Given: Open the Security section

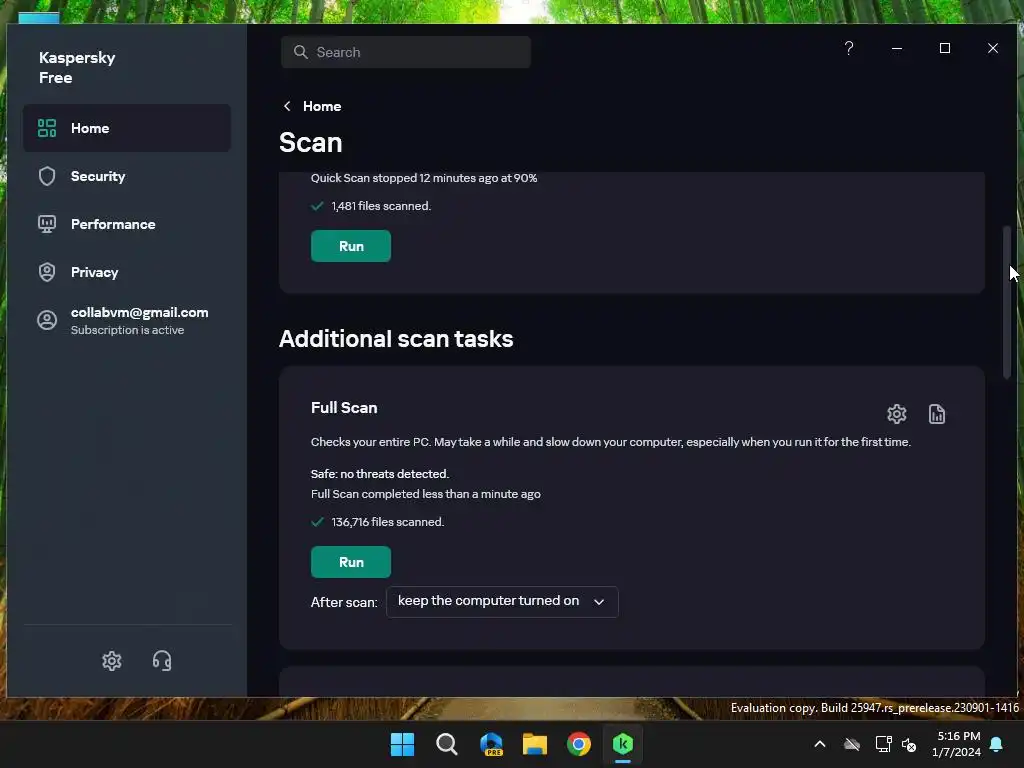Looking at the screenshot, I should (x=127, y=176).
